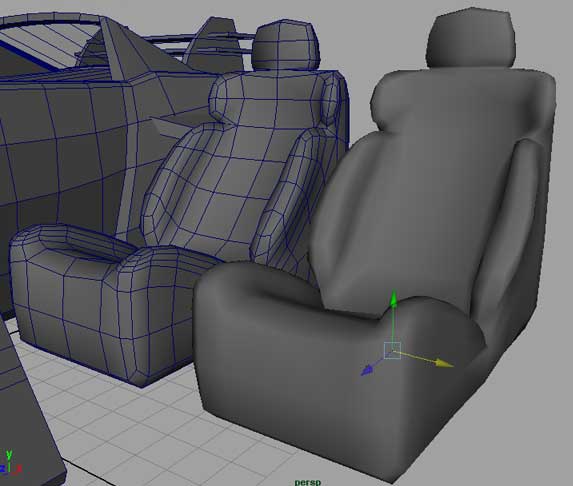The width and height of the screenshot is (573, 486).
Task: Click the XYZ axis orientation indicator
Action: pos(10,463)
